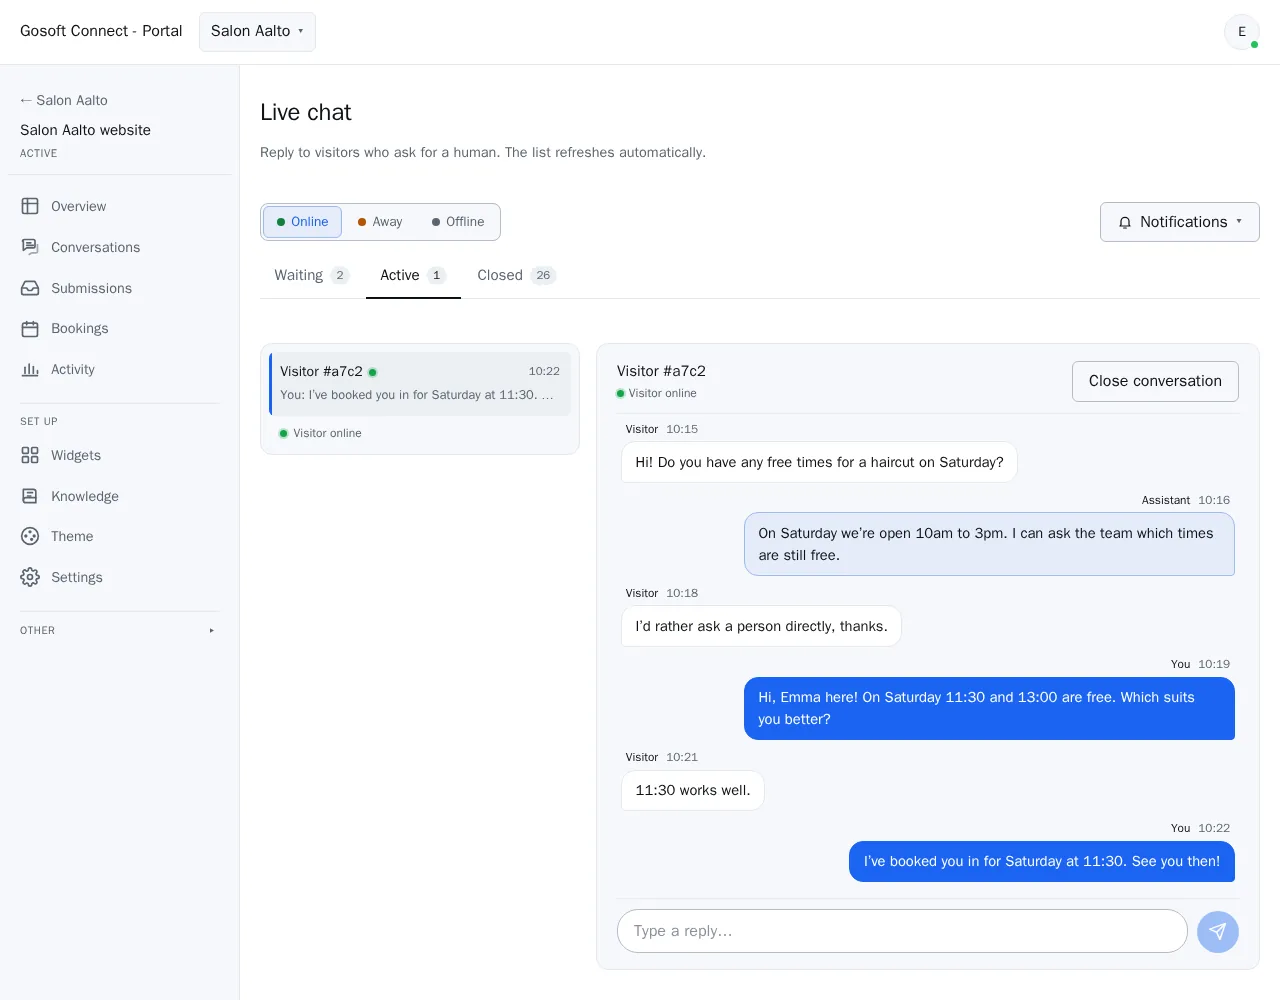Switch to the Closed tab
1280x1000 pixels.
tap(516, 276)
